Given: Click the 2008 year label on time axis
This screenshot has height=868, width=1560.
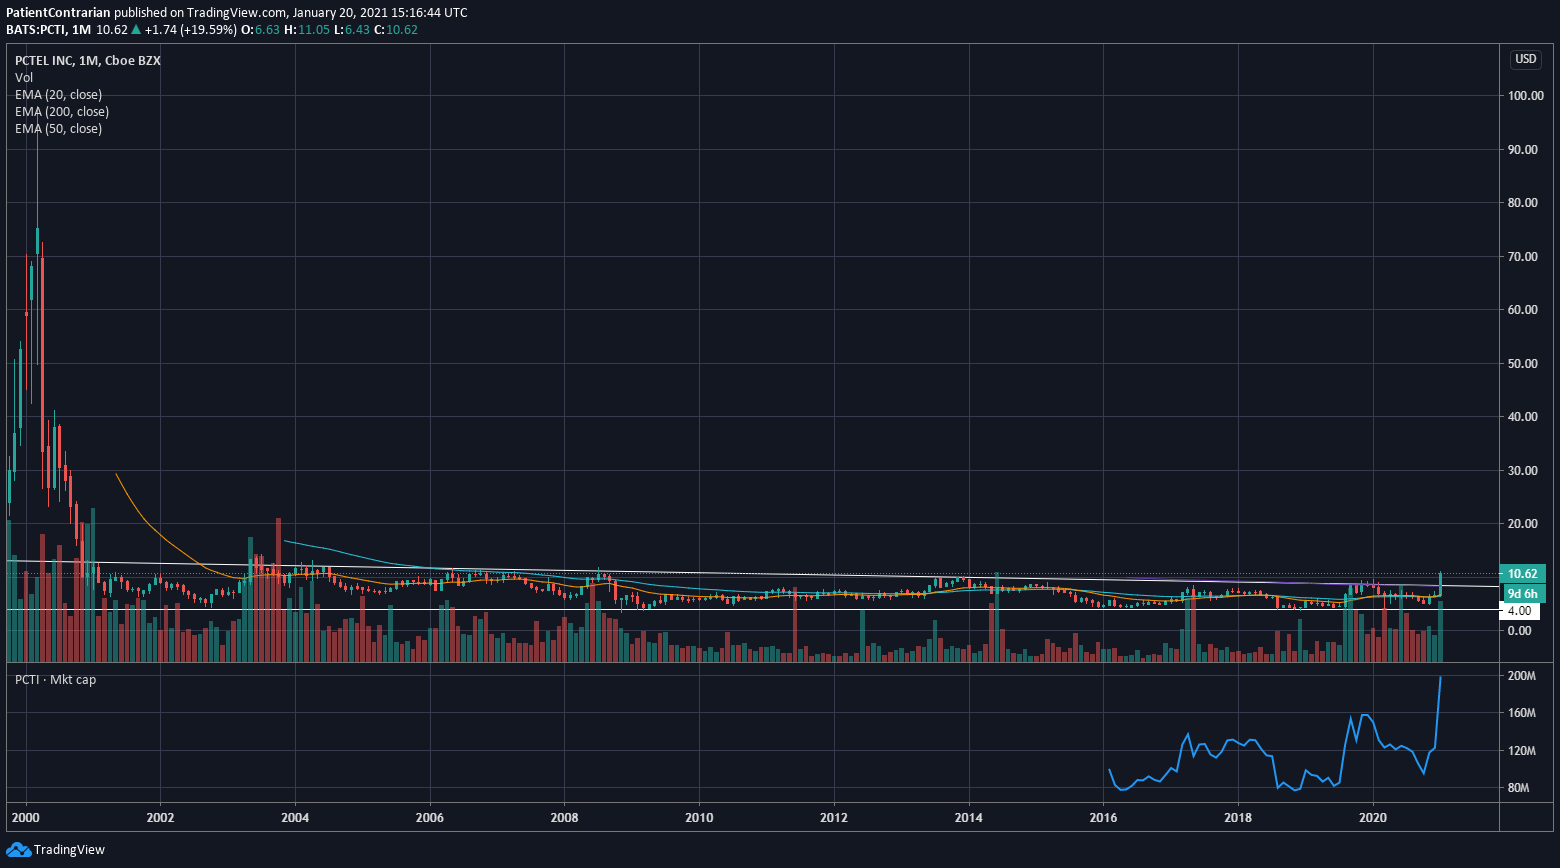Looking at the screenshot, I should tap(564, 817).
